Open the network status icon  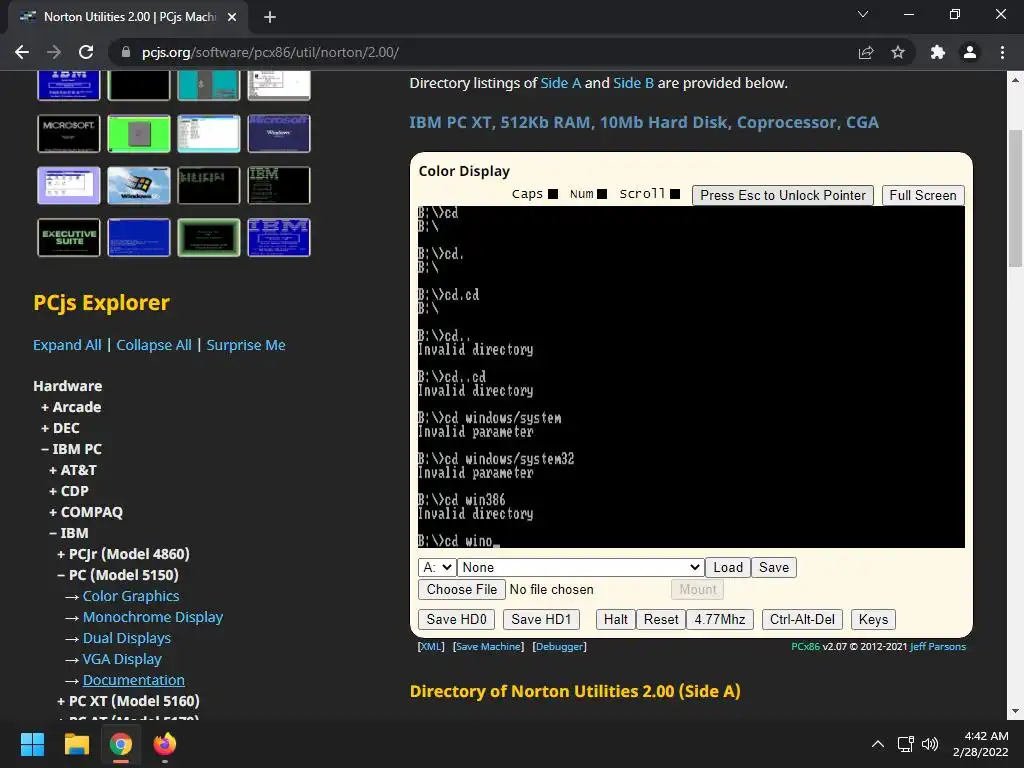coord(905,744)
